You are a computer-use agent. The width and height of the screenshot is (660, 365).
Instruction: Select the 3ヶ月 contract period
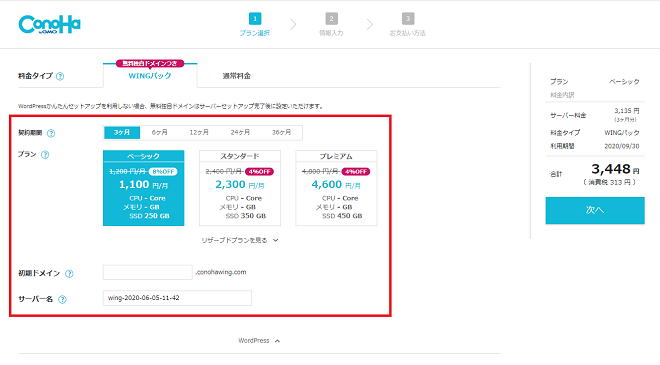122,132
